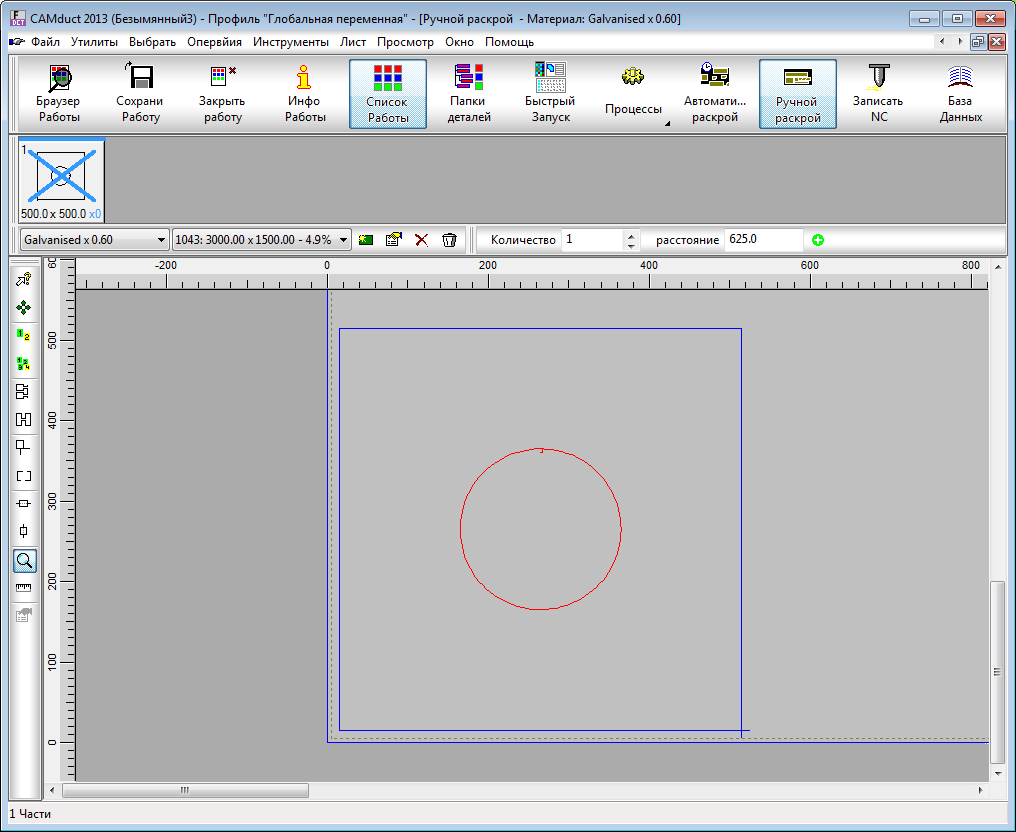Launch Быстрый Запуск quick start
The image size is (1016, 832).
(551, 94)
